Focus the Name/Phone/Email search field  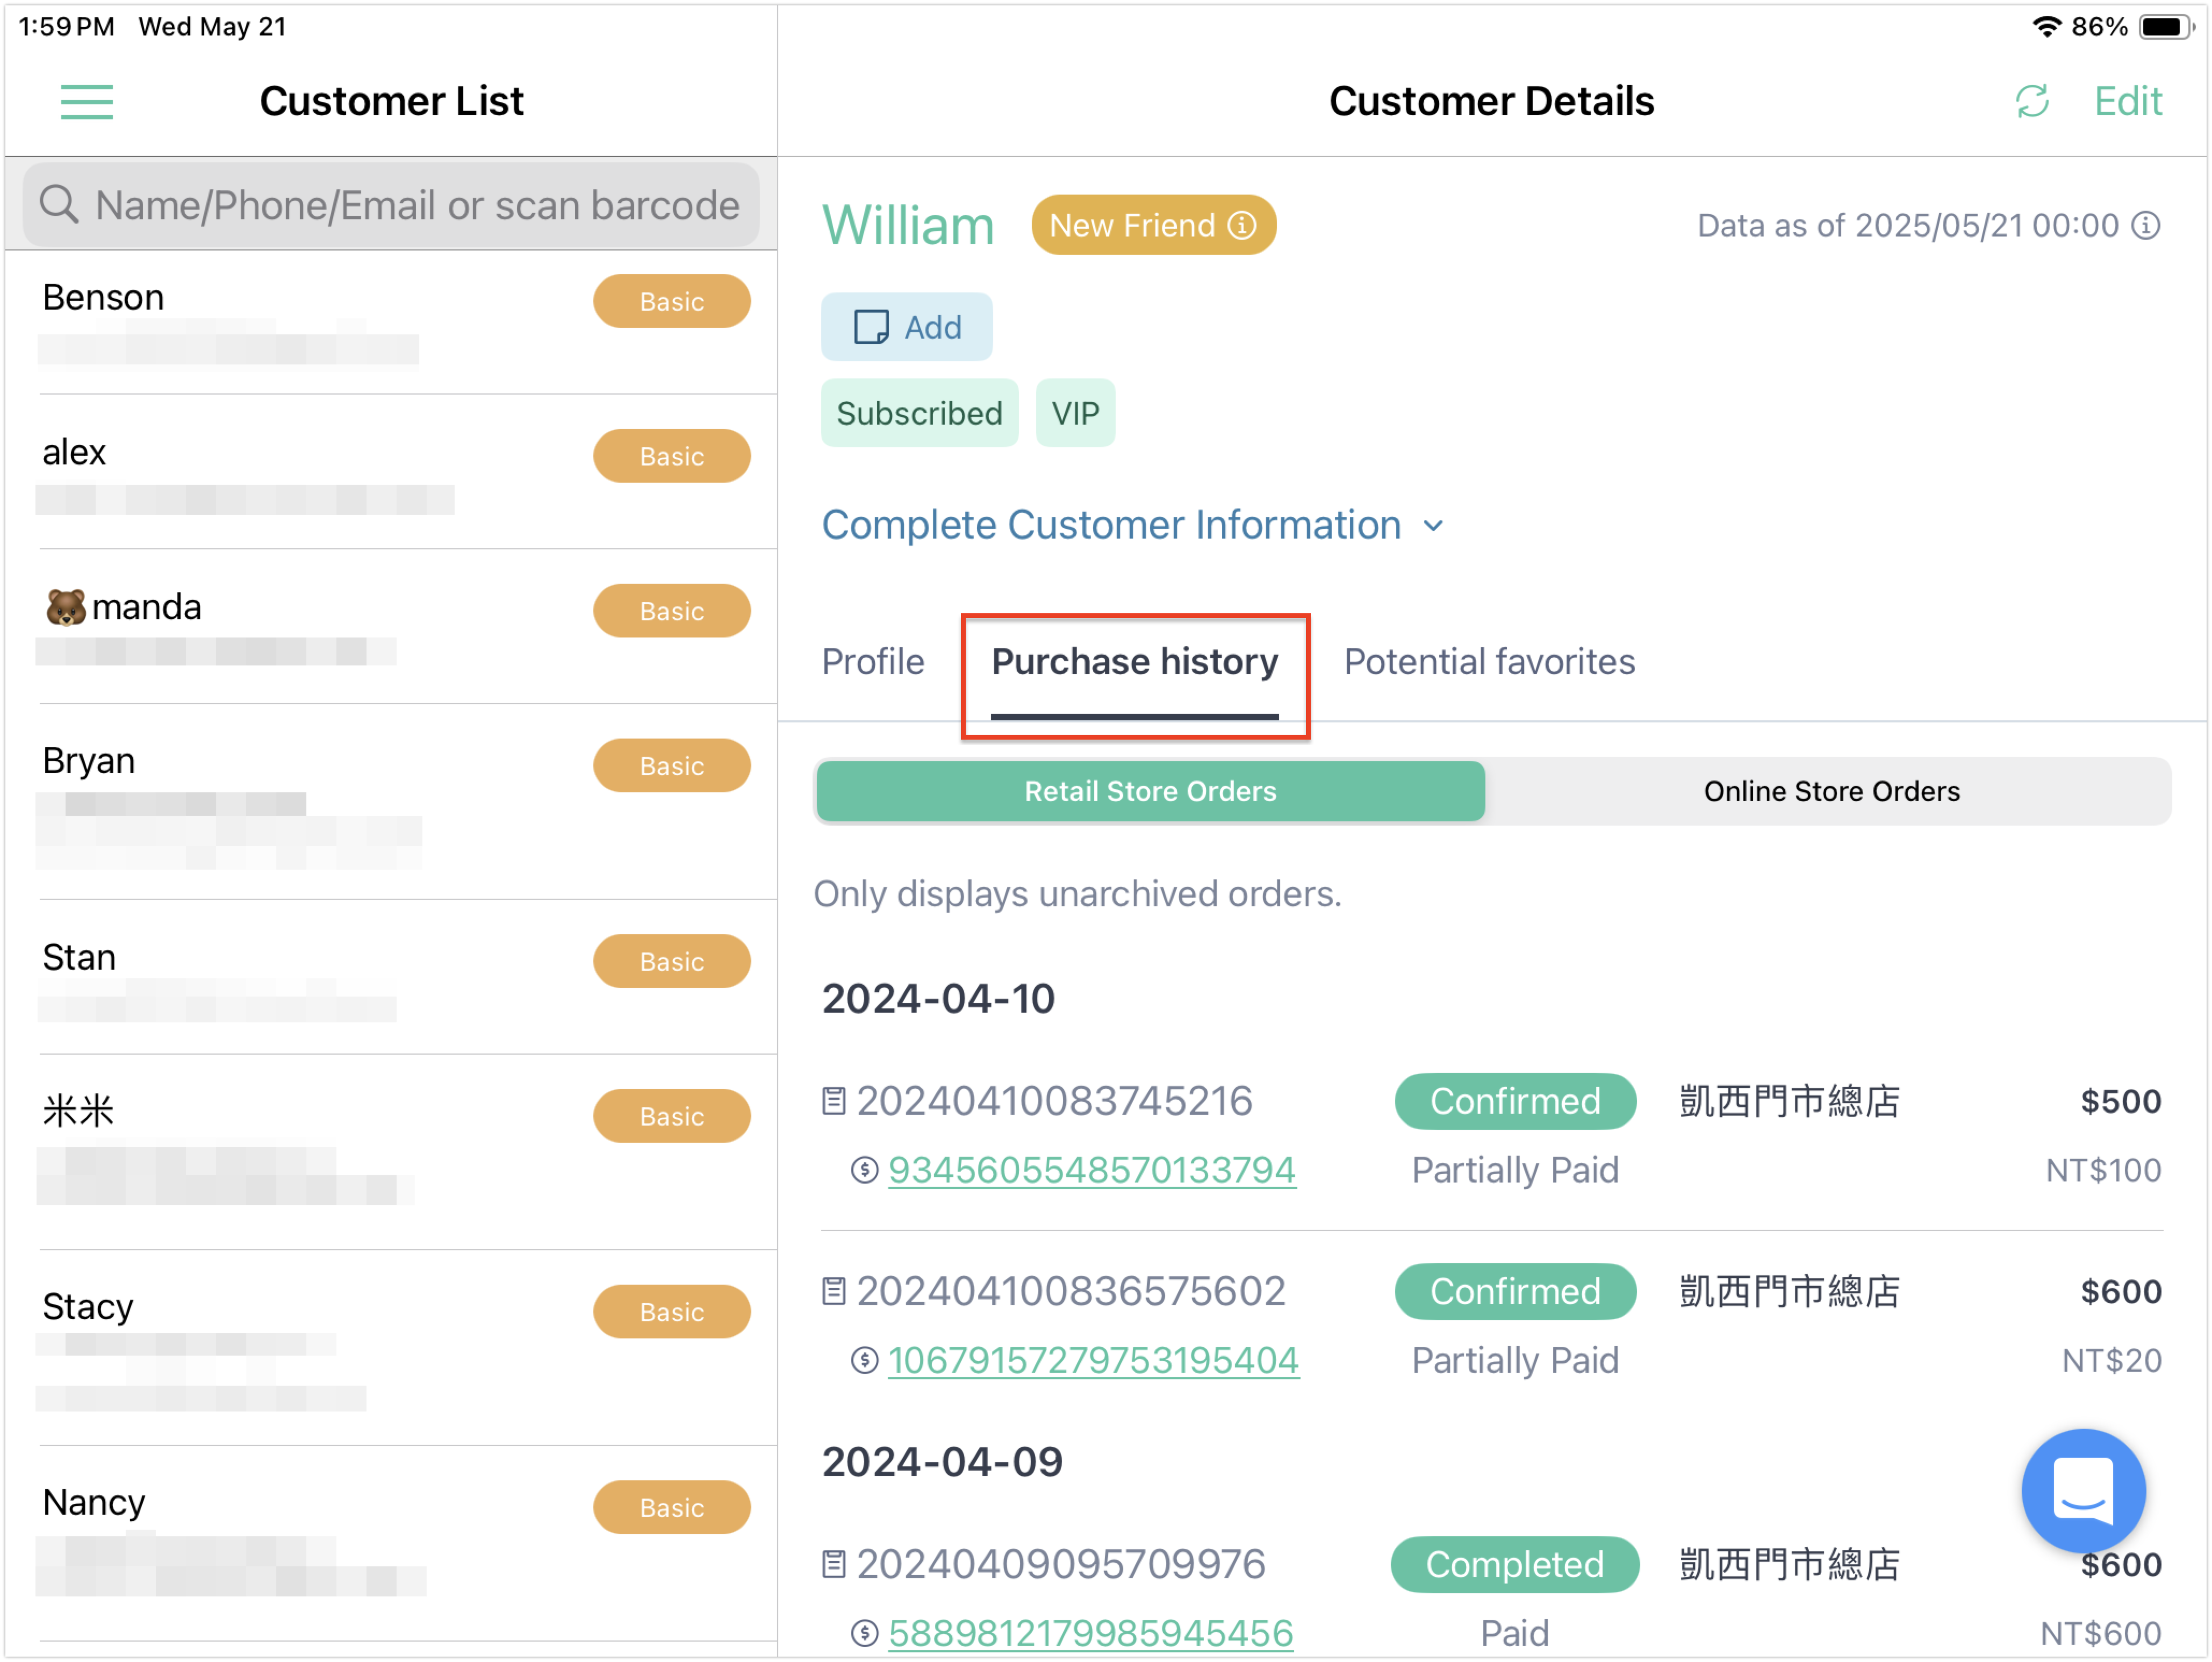[x=391, y=204]
